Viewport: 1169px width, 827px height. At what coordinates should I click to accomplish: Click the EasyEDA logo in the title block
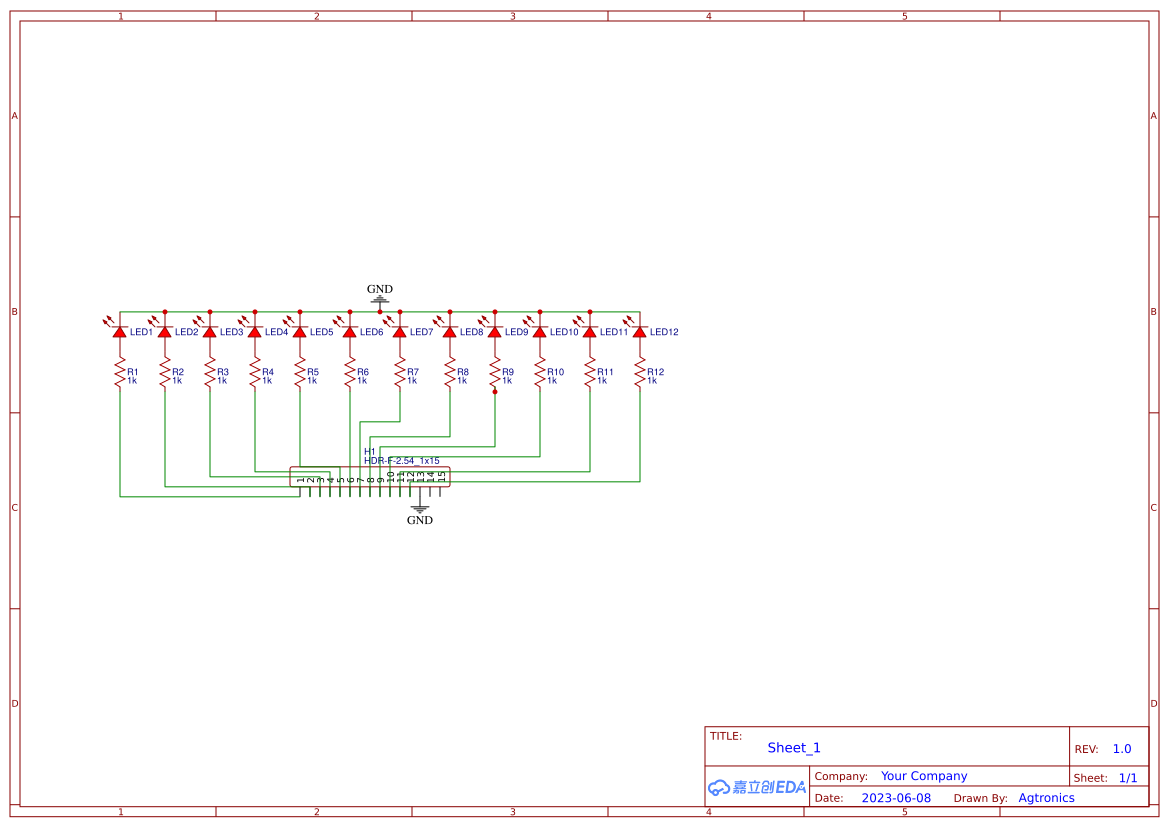pyautogui.click(x=757, y=788)
